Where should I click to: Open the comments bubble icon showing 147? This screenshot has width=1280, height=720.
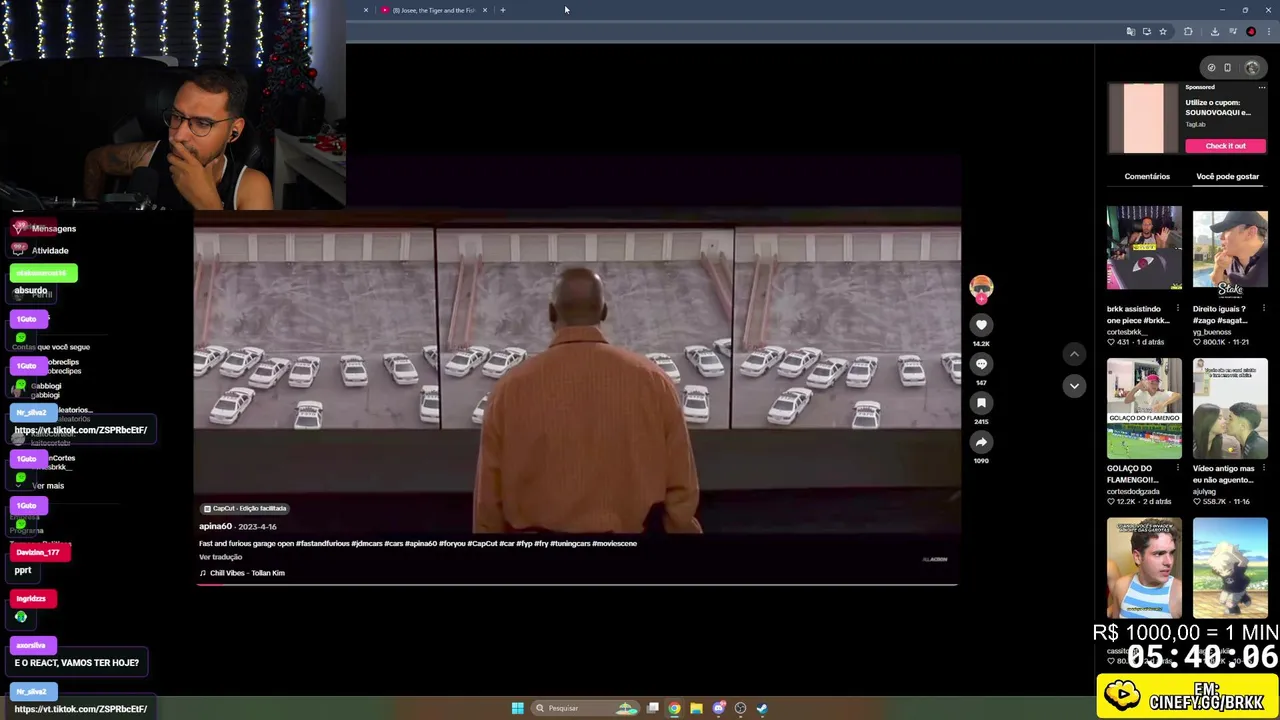pos(981,364)
